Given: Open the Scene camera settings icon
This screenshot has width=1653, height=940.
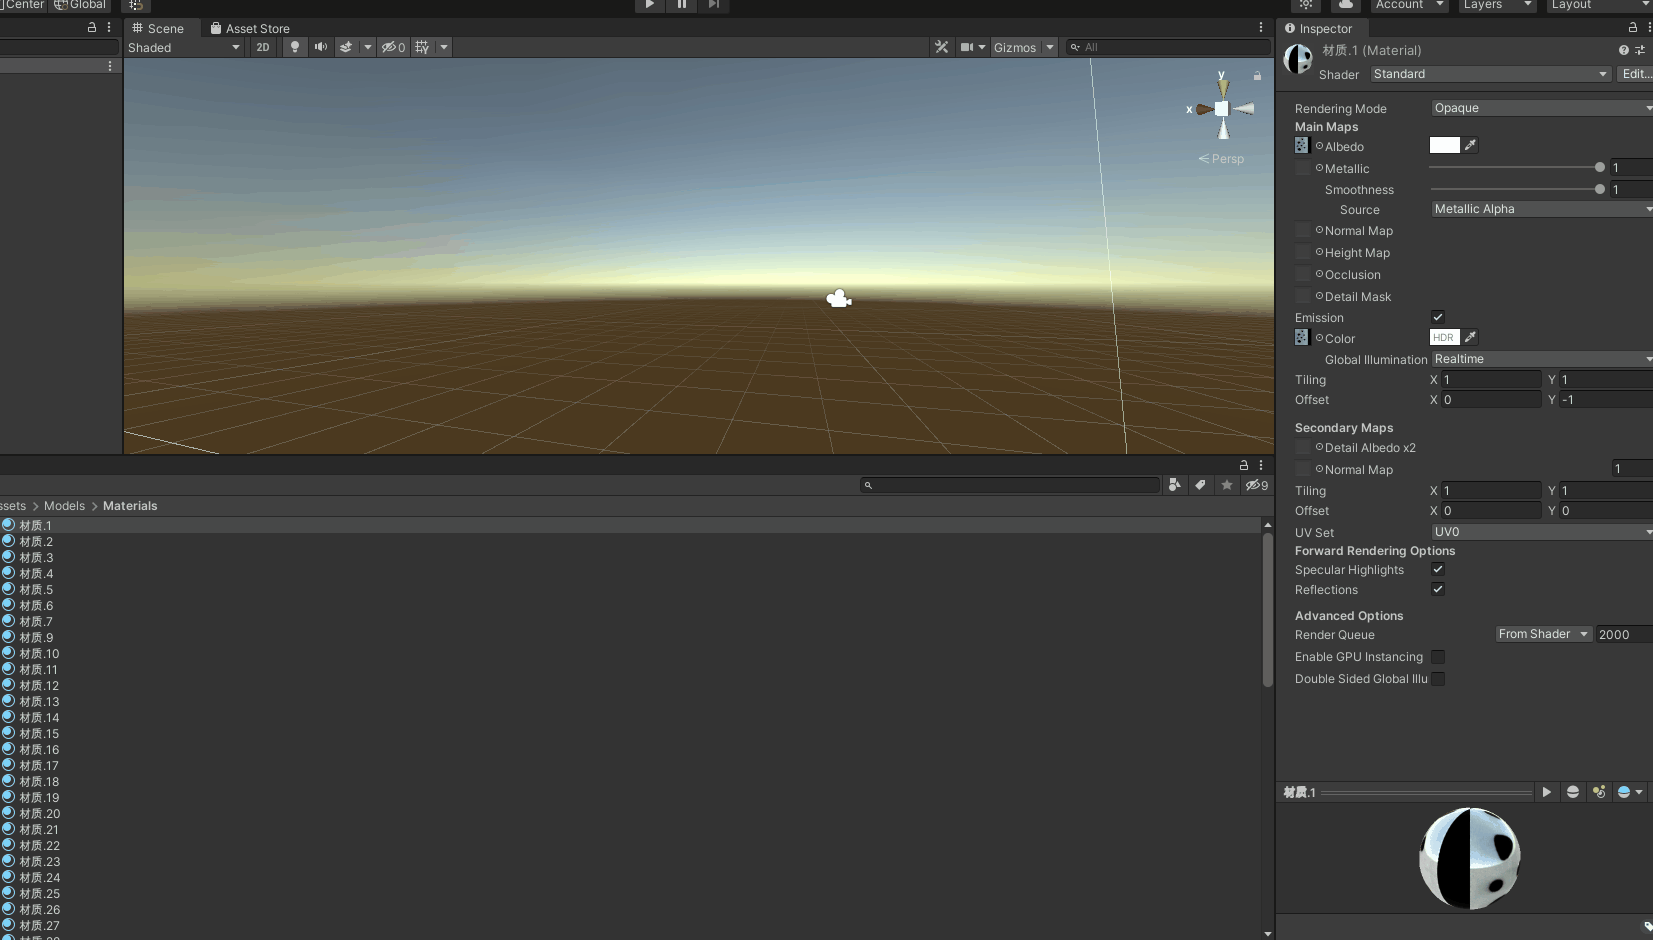Looking at the screenshot, I should tap(967, 47).
